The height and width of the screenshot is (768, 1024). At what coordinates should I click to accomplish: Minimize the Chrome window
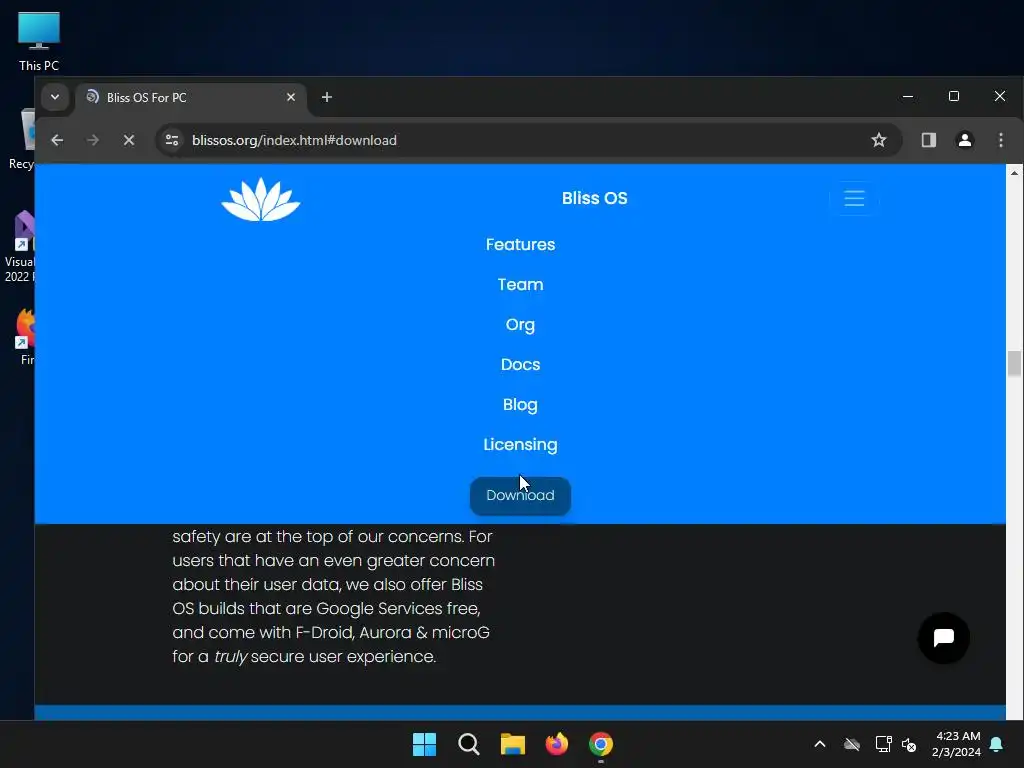(x=908, y=97)
